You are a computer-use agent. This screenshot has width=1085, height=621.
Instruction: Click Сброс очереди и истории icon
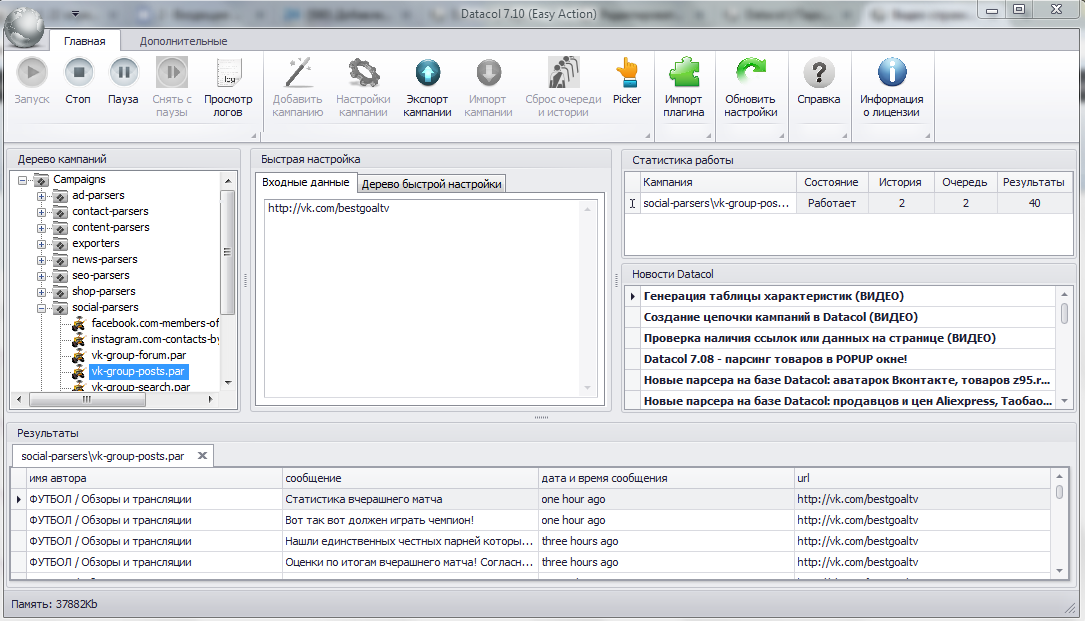(x=563, y=73)
